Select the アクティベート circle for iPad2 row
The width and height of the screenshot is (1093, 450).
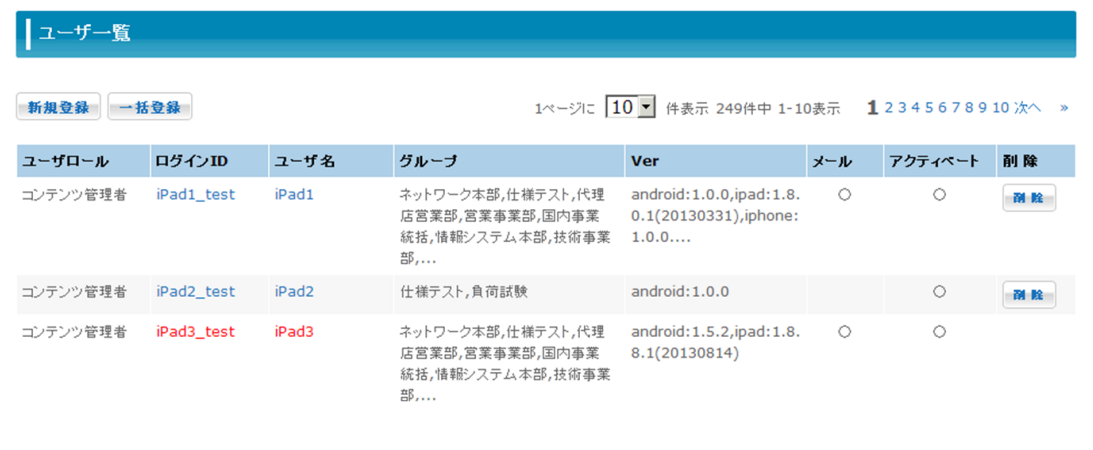939,292
